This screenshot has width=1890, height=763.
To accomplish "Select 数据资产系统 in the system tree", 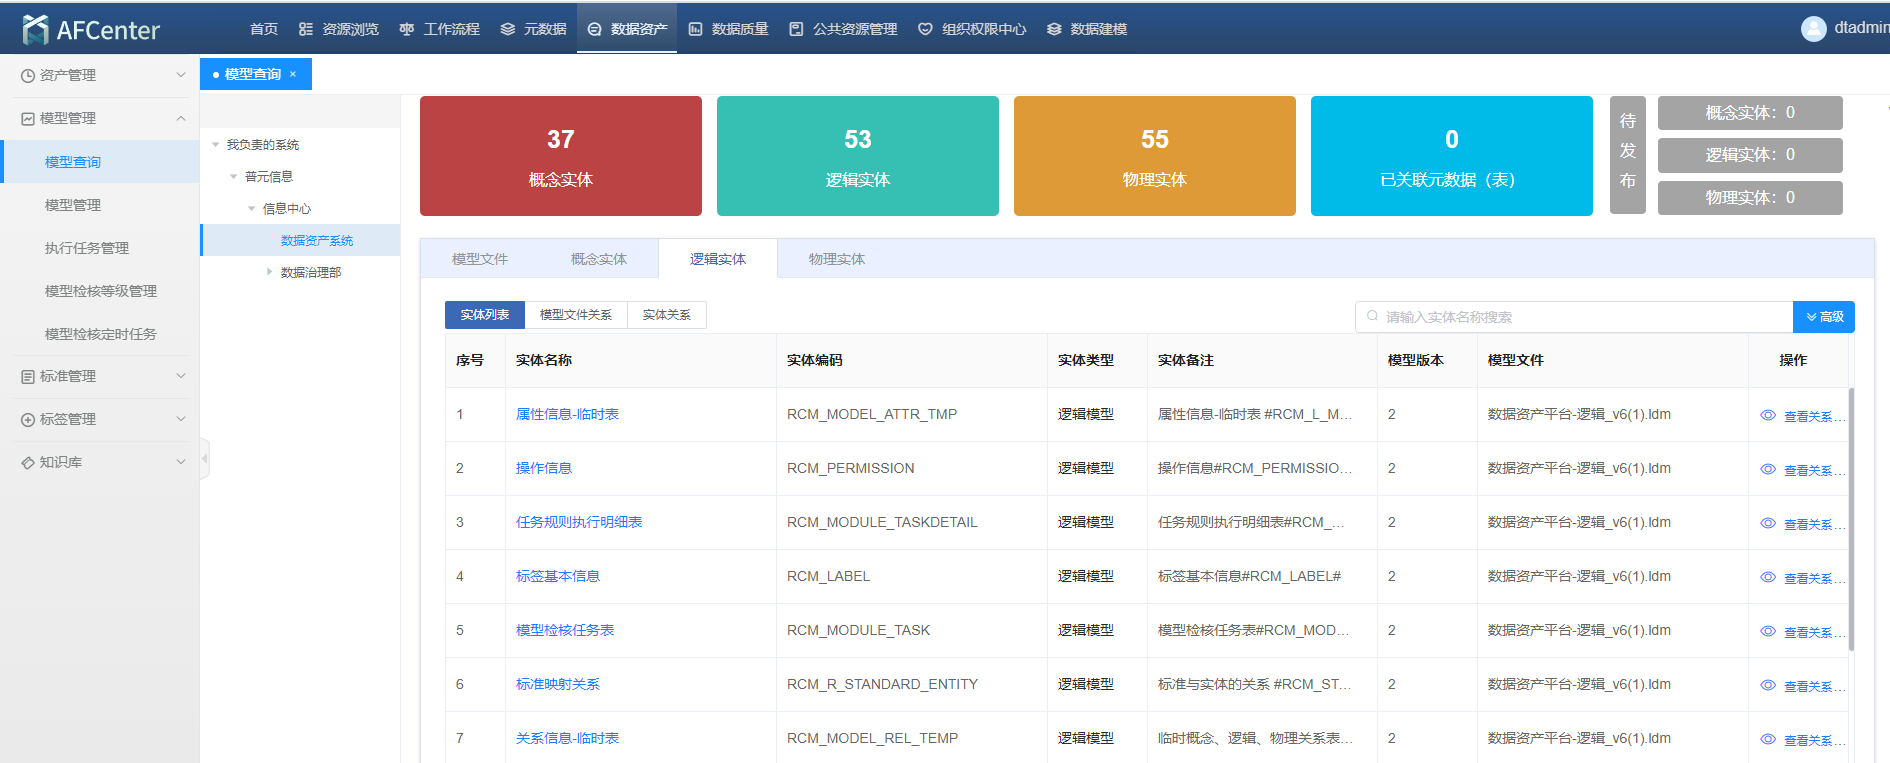I will click(317, 241).
